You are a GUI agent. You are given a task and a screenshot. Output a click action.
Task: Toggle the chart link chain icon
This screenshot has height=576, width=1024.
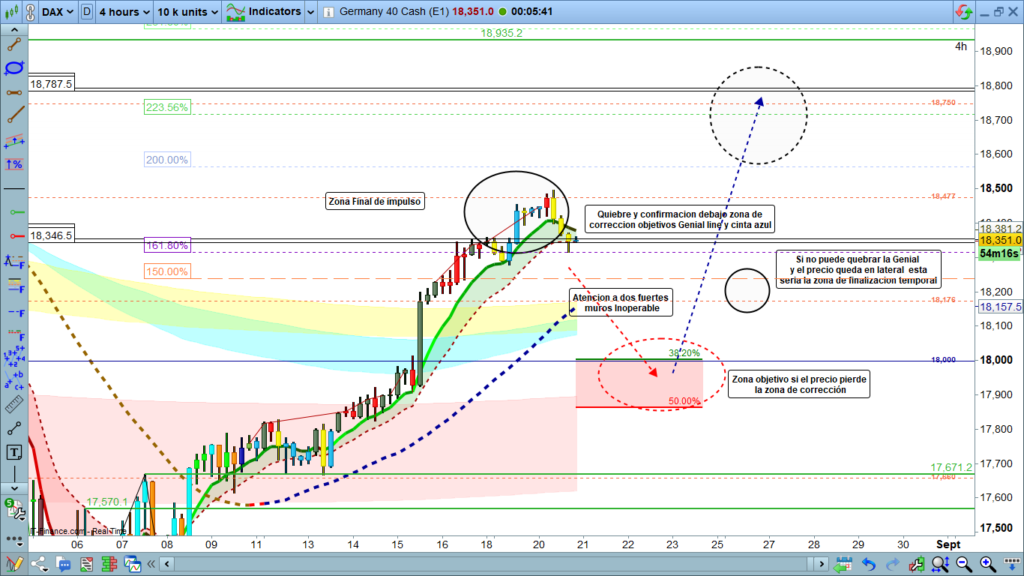29,11
